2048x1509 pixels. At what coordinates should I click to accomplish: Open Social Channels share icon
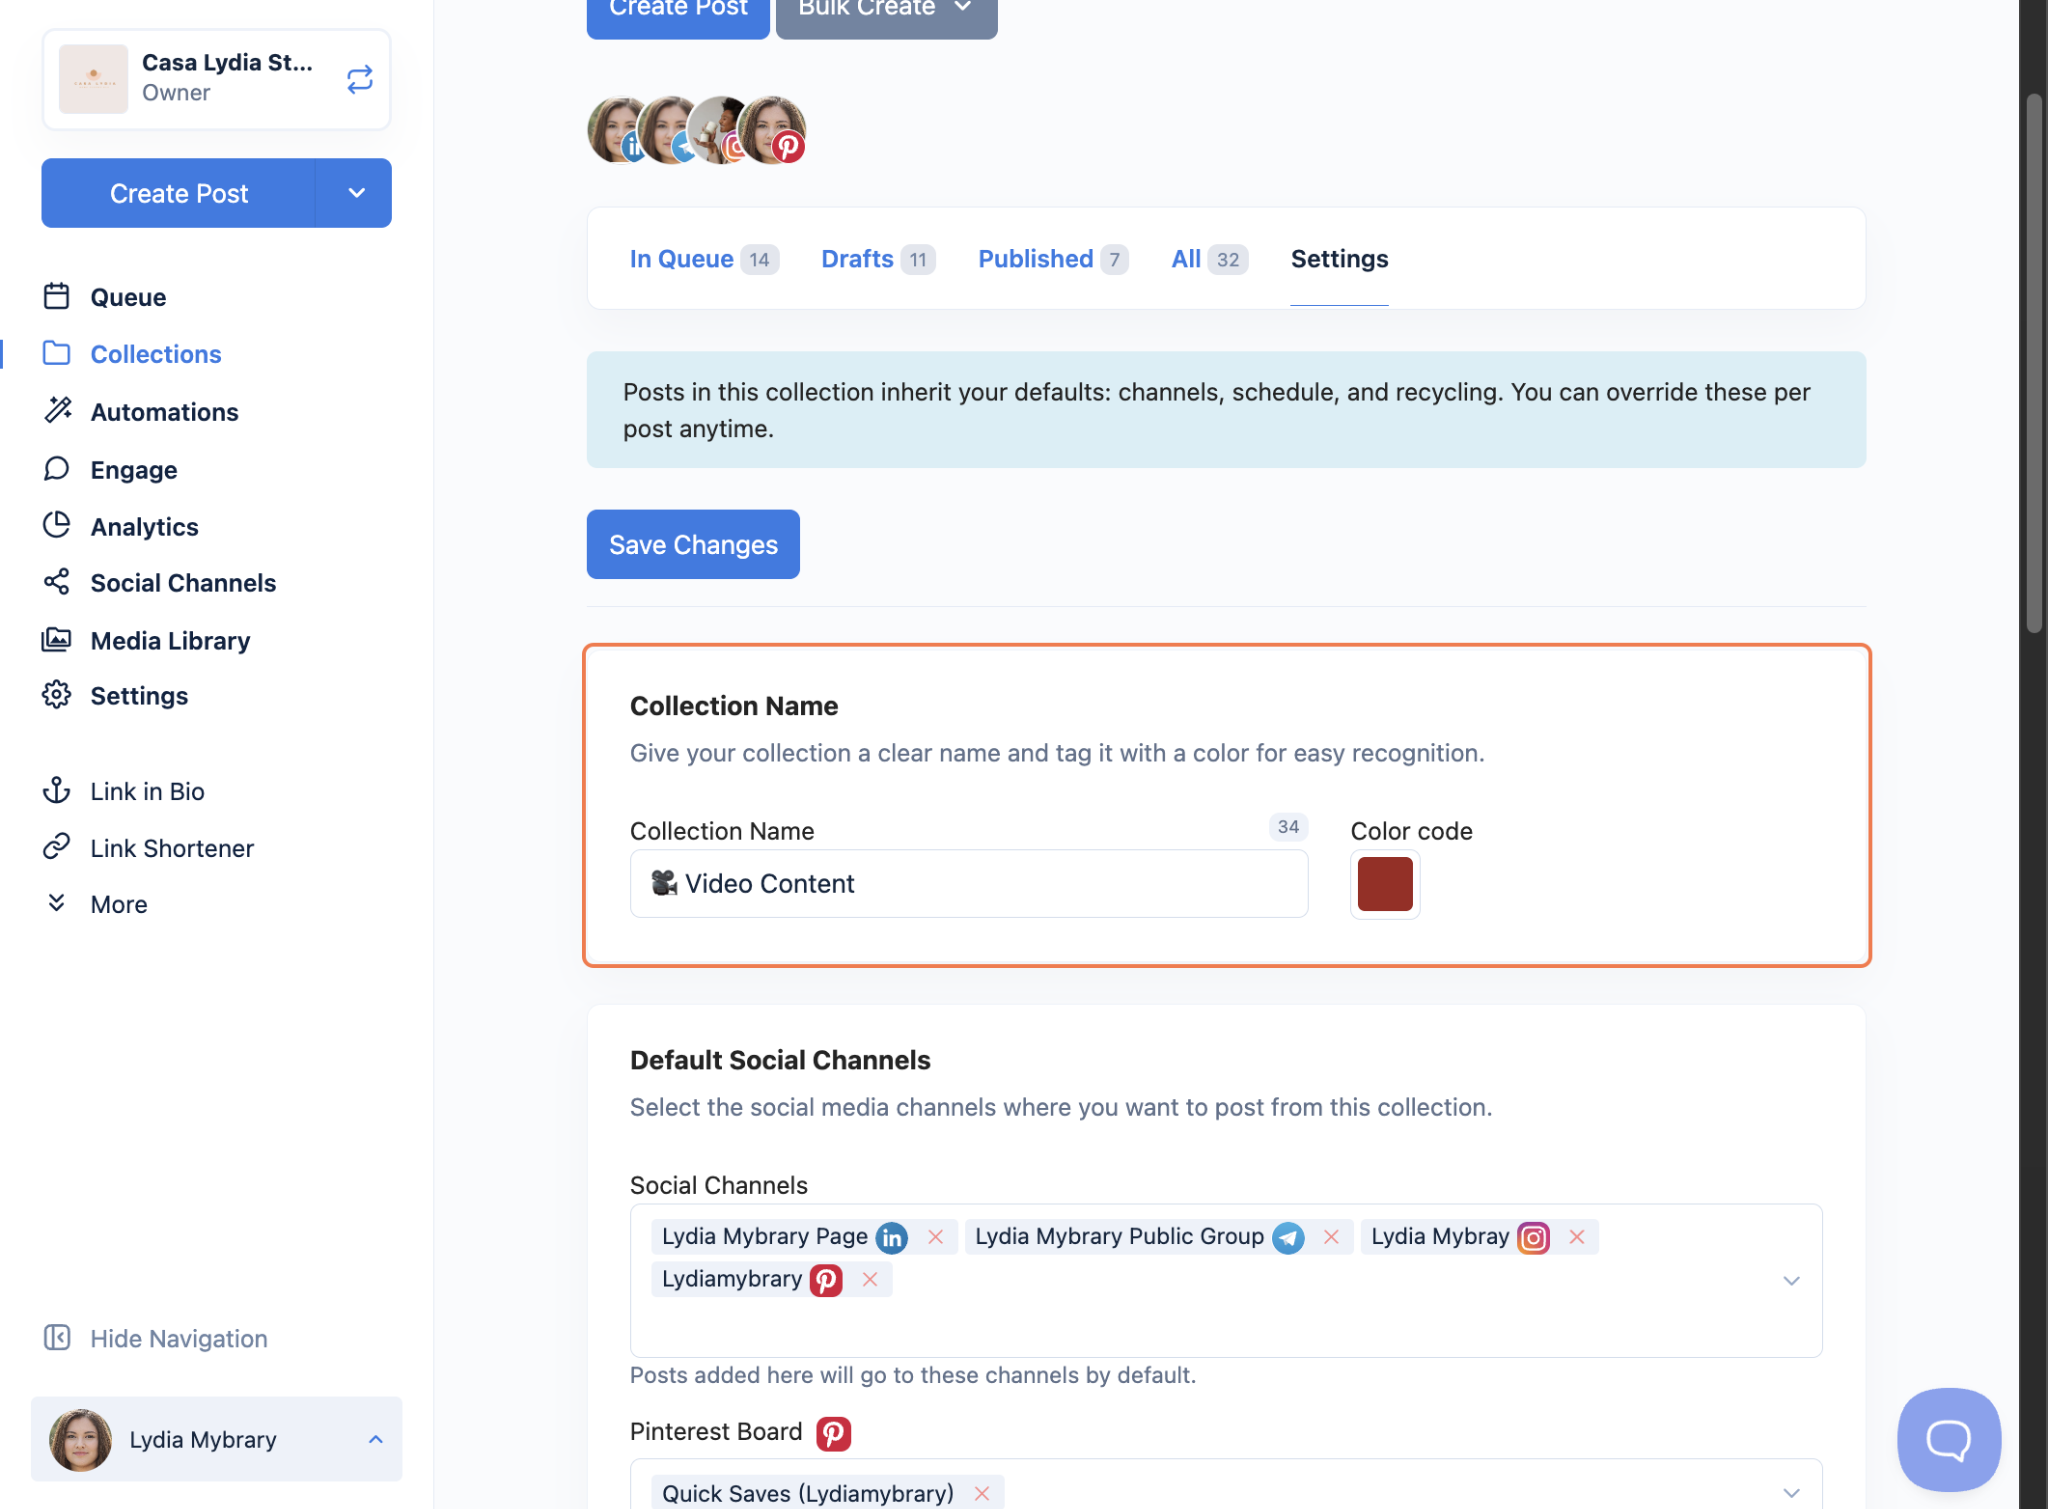pos(57,582)
